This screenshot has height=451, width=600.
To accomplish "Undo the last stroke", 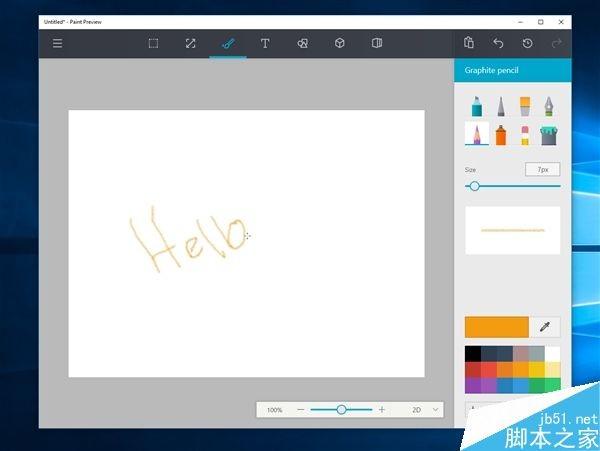I will [498, 44].
